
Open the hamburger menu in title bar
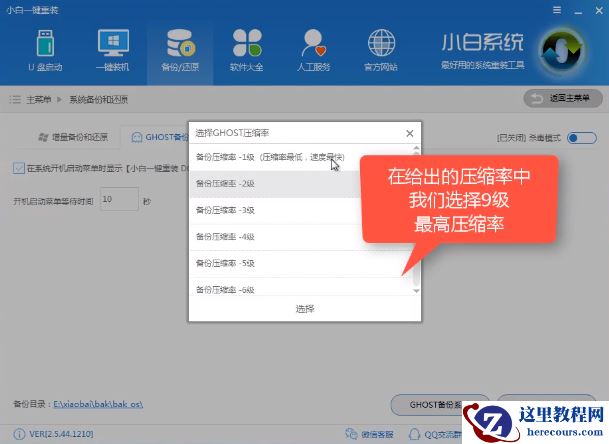(557, 10)
